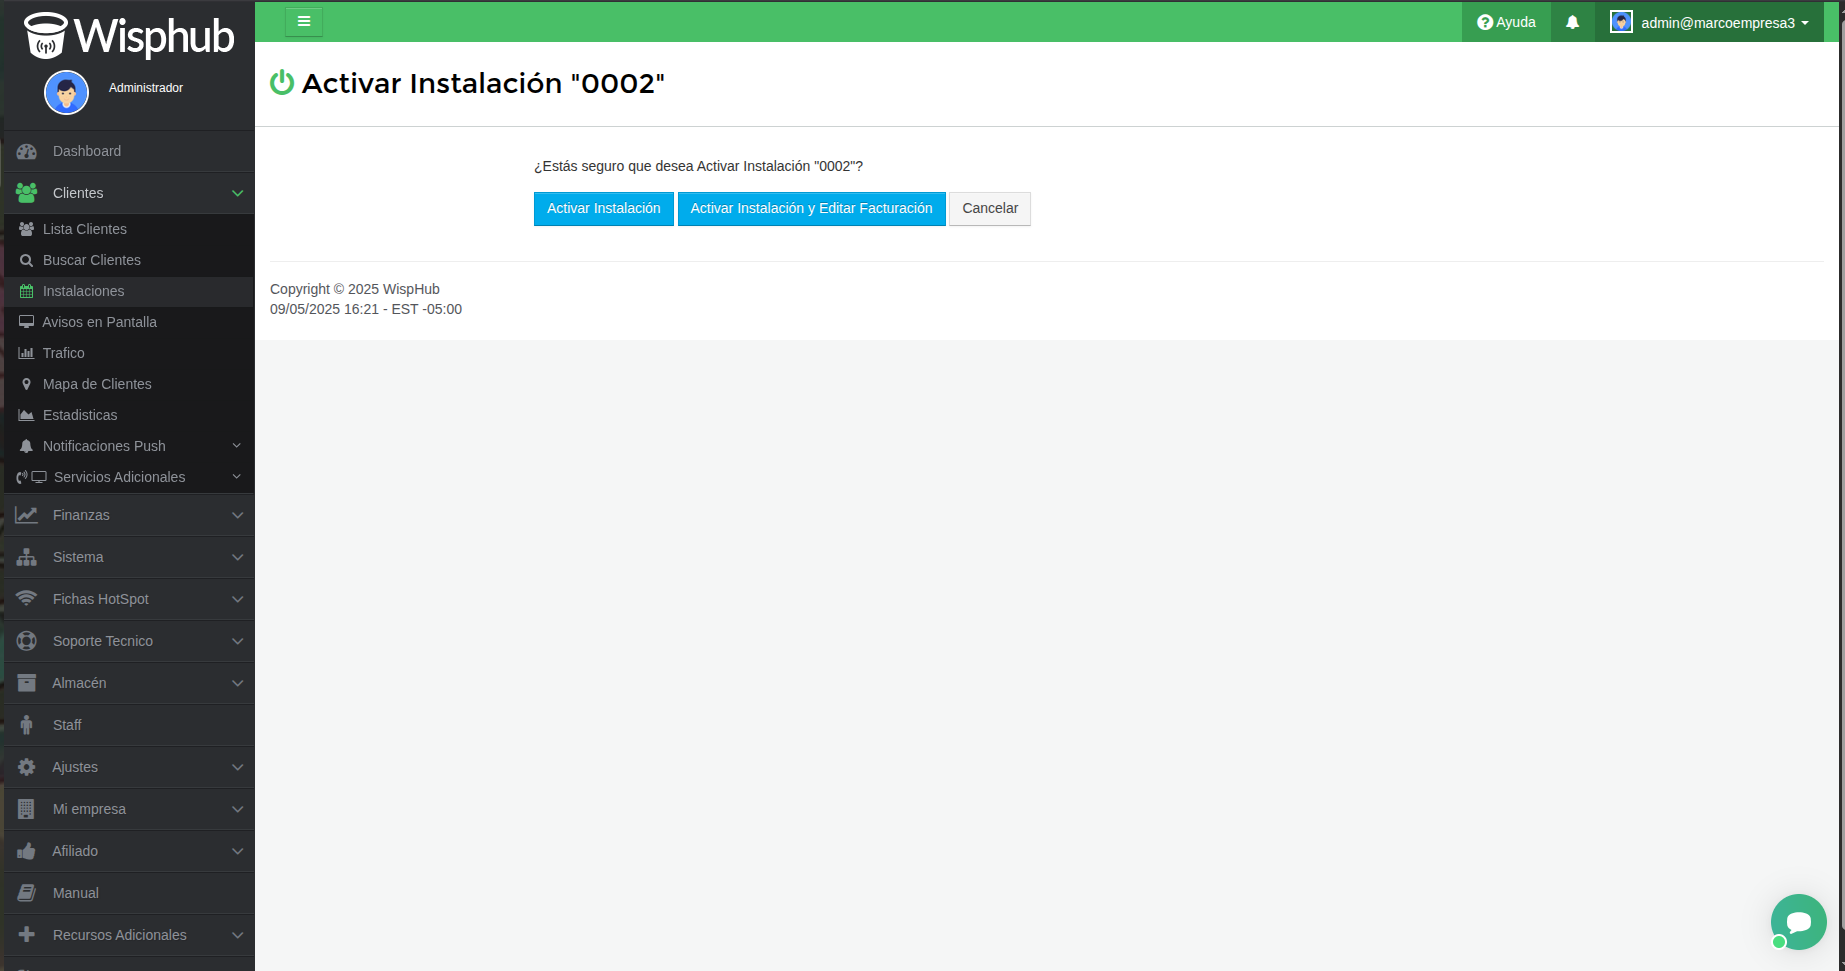Image resolution: width=1845 pixels, height=971 pixels.
Task: Expand the Fichas HotSpot chevron
Action: click(237, 599)
